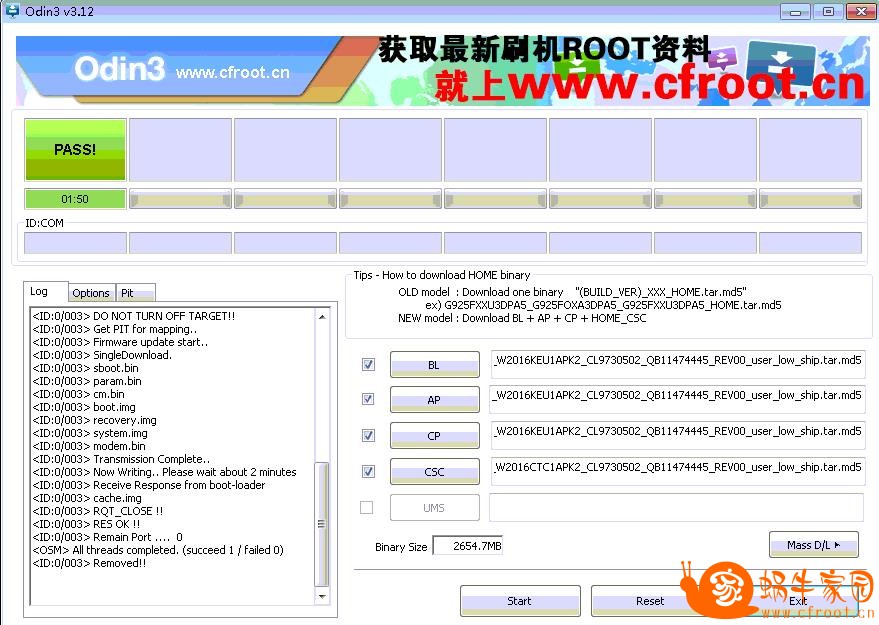Click the CSC file path field
Viewport: 879px width, 625px height.
click(x=678, y=471)
